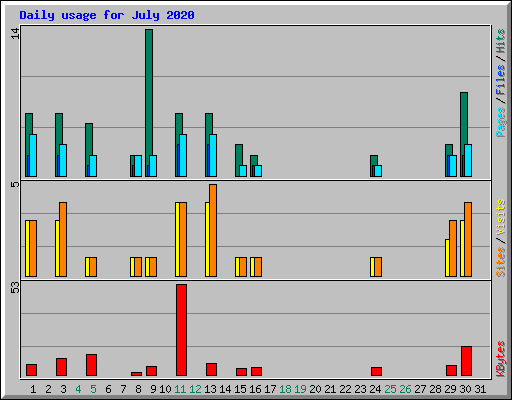Click day label '16' on the x-axis
This screenshot has height=400, width=512.
255,389
